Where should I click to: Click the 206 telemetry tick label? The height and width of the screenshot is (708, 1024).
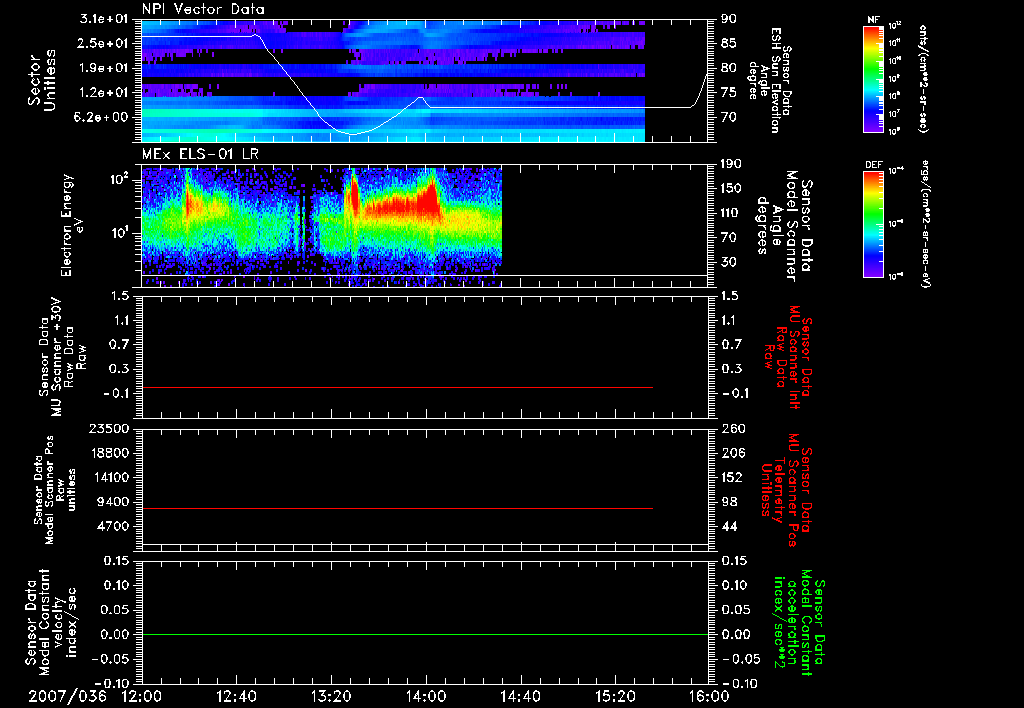[733, 453]
